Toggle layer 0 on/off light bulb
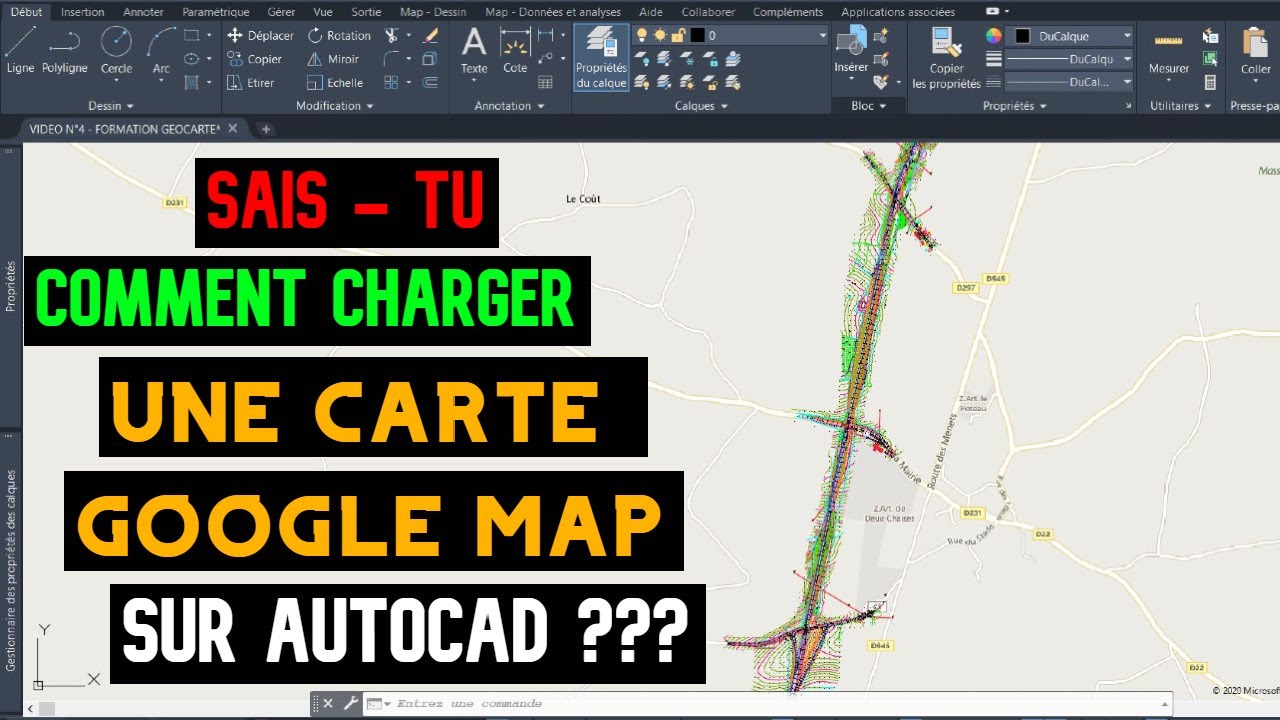 pyautogui.click(x=644, y=35)
